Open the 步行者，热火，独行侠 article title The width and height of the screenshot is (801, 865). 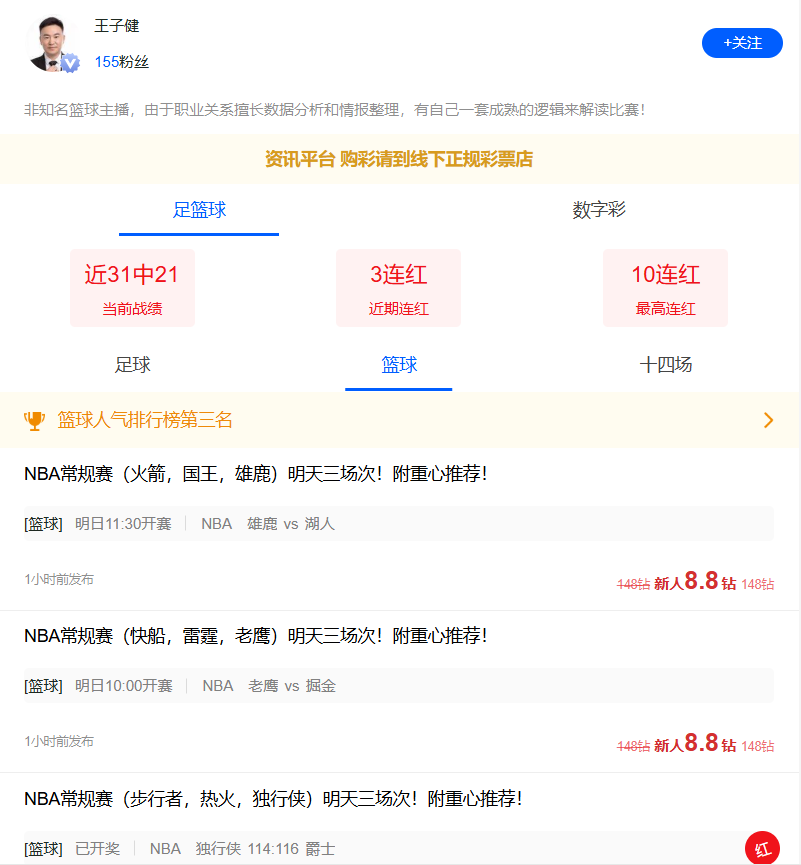272,799
